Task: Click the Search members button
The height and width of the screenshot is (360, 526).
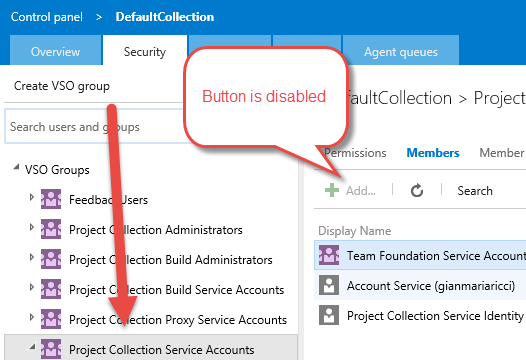Action: click(x=475, y=191)
